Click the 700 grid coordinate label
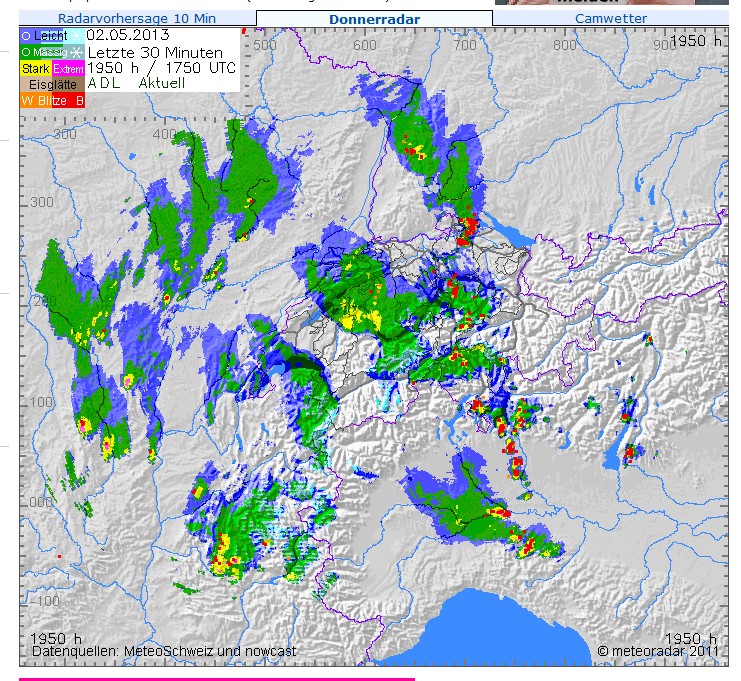 click(465, 45)
